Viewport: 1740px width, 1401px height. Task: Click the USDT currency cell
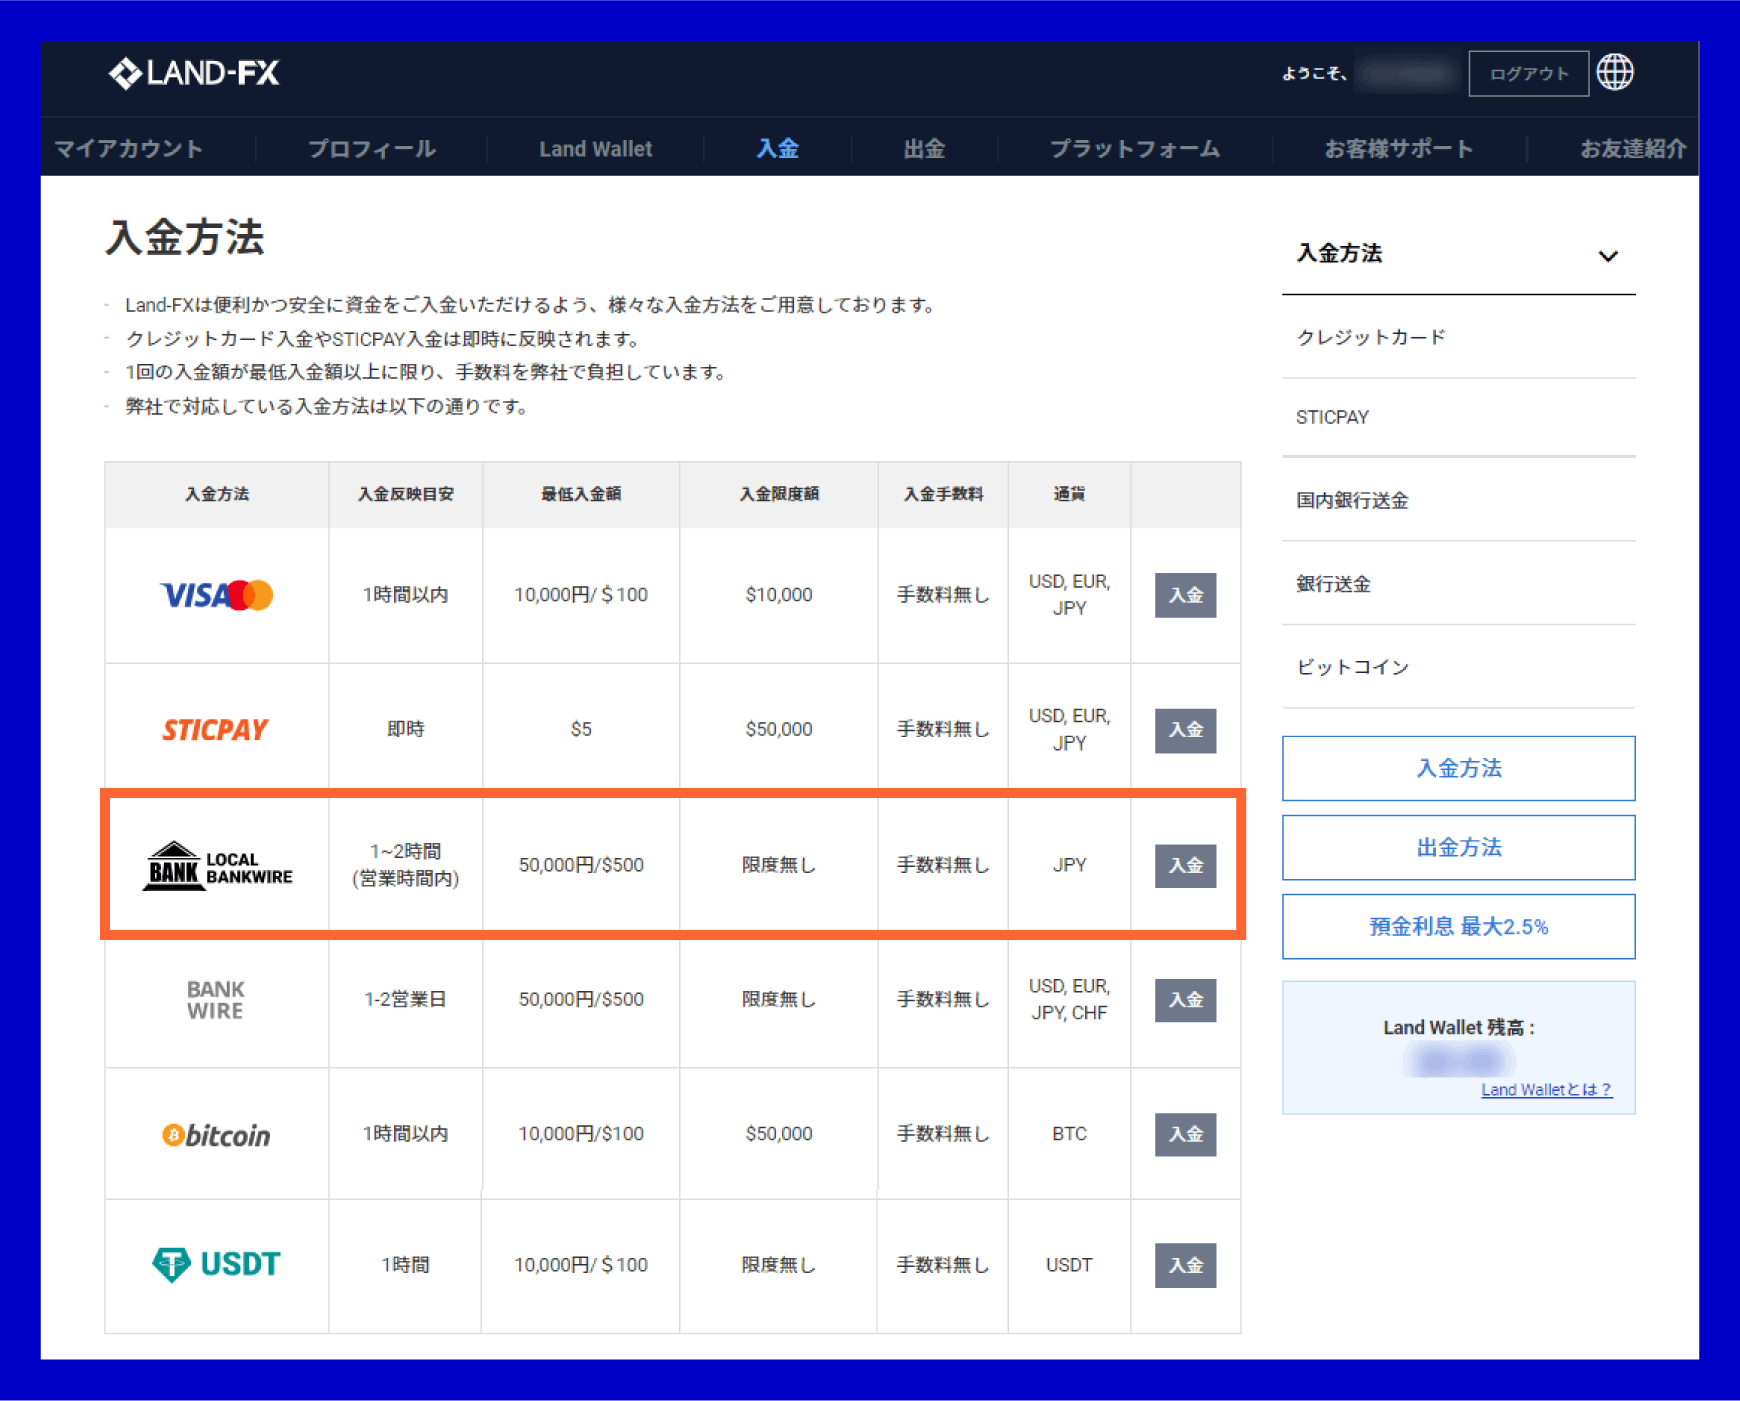(x=1069, y=1266)
